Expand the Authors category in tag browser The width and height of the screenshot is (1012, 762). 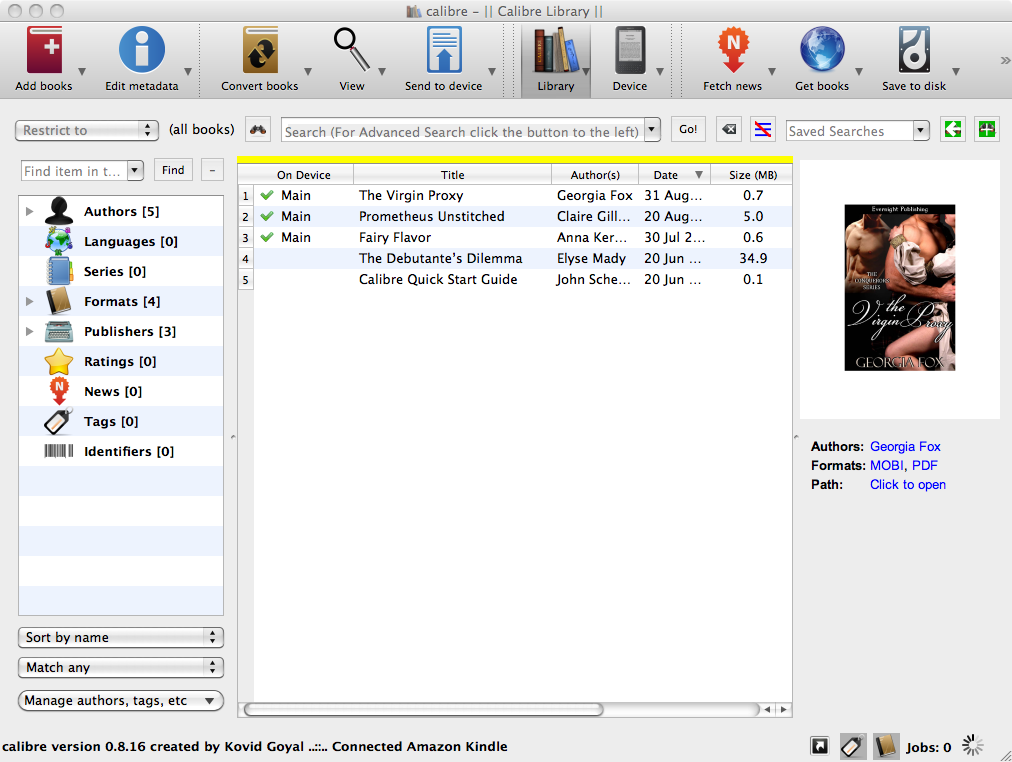(30, 212)
